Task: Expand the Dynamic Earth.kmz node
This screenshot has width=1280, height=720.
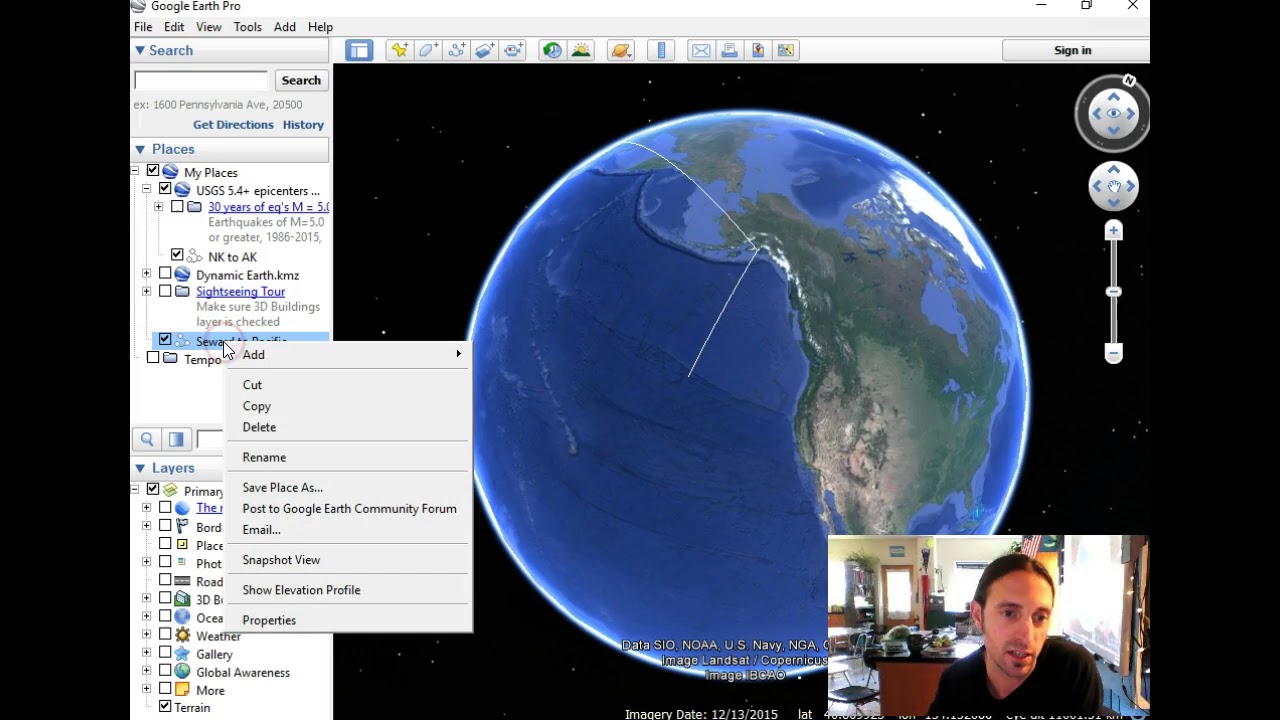Action: 147,274
